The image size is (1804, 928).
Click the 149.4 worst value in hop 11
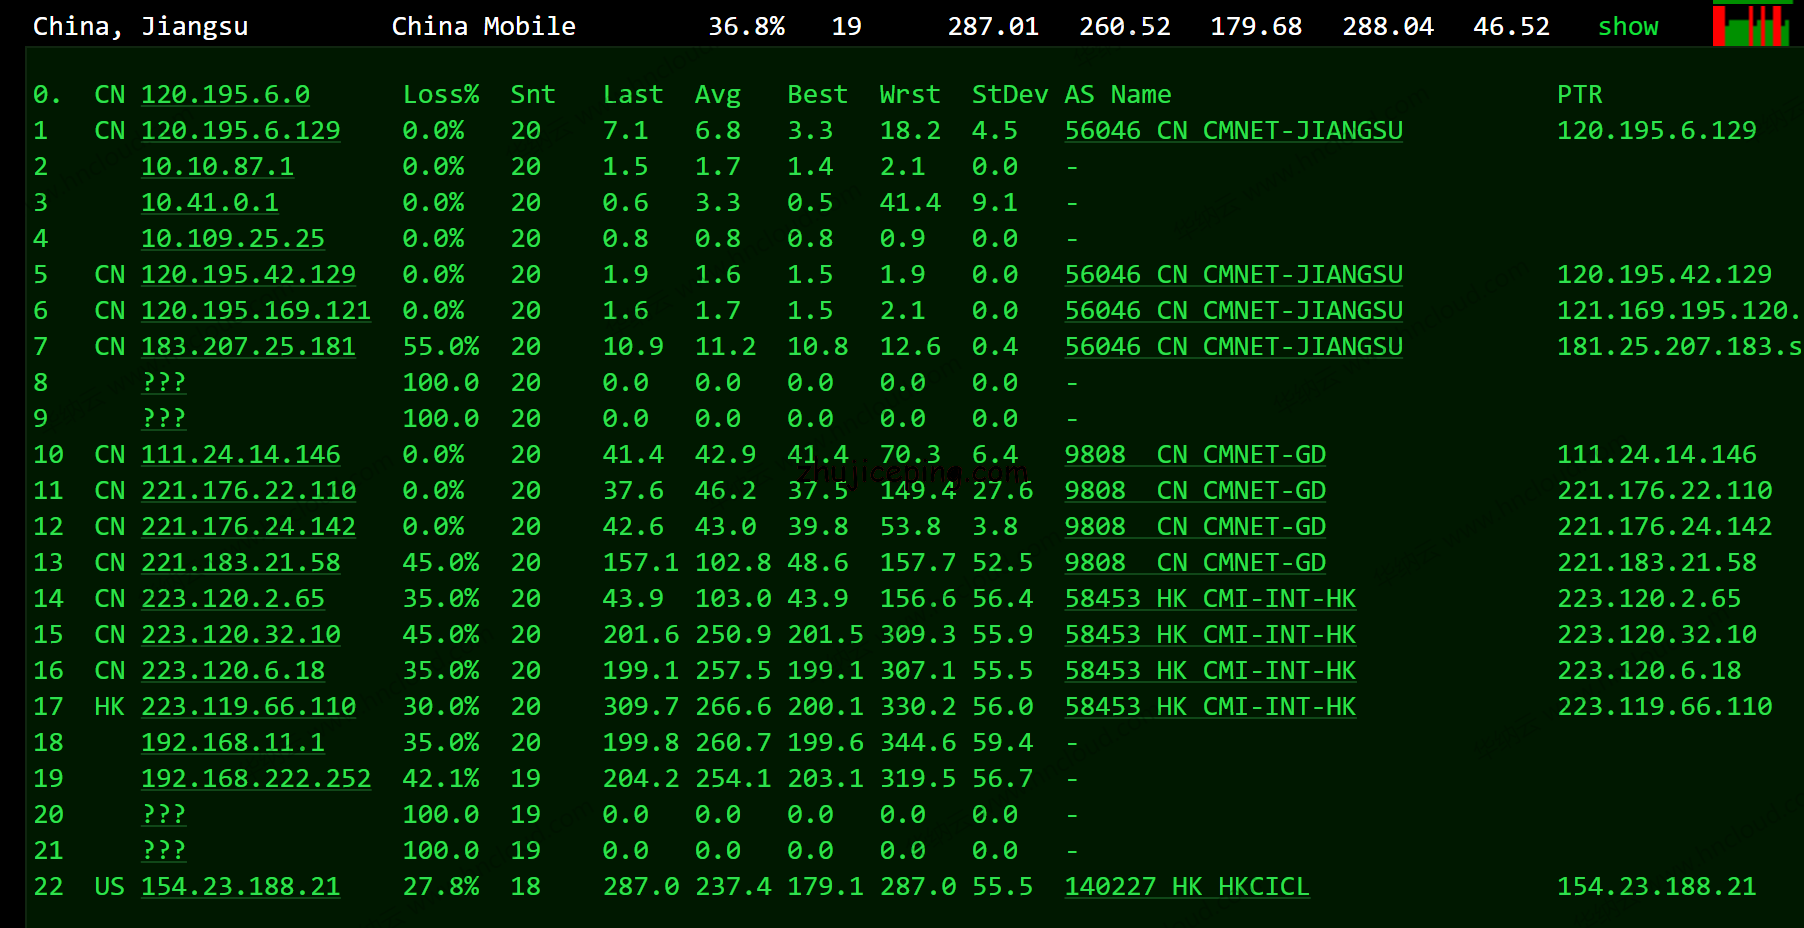coord(918,491)
